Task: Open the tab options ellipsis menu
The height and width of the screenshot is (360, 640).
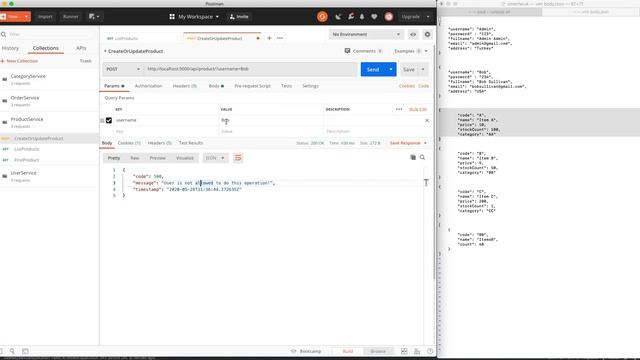Action: [x=280, y=38]
